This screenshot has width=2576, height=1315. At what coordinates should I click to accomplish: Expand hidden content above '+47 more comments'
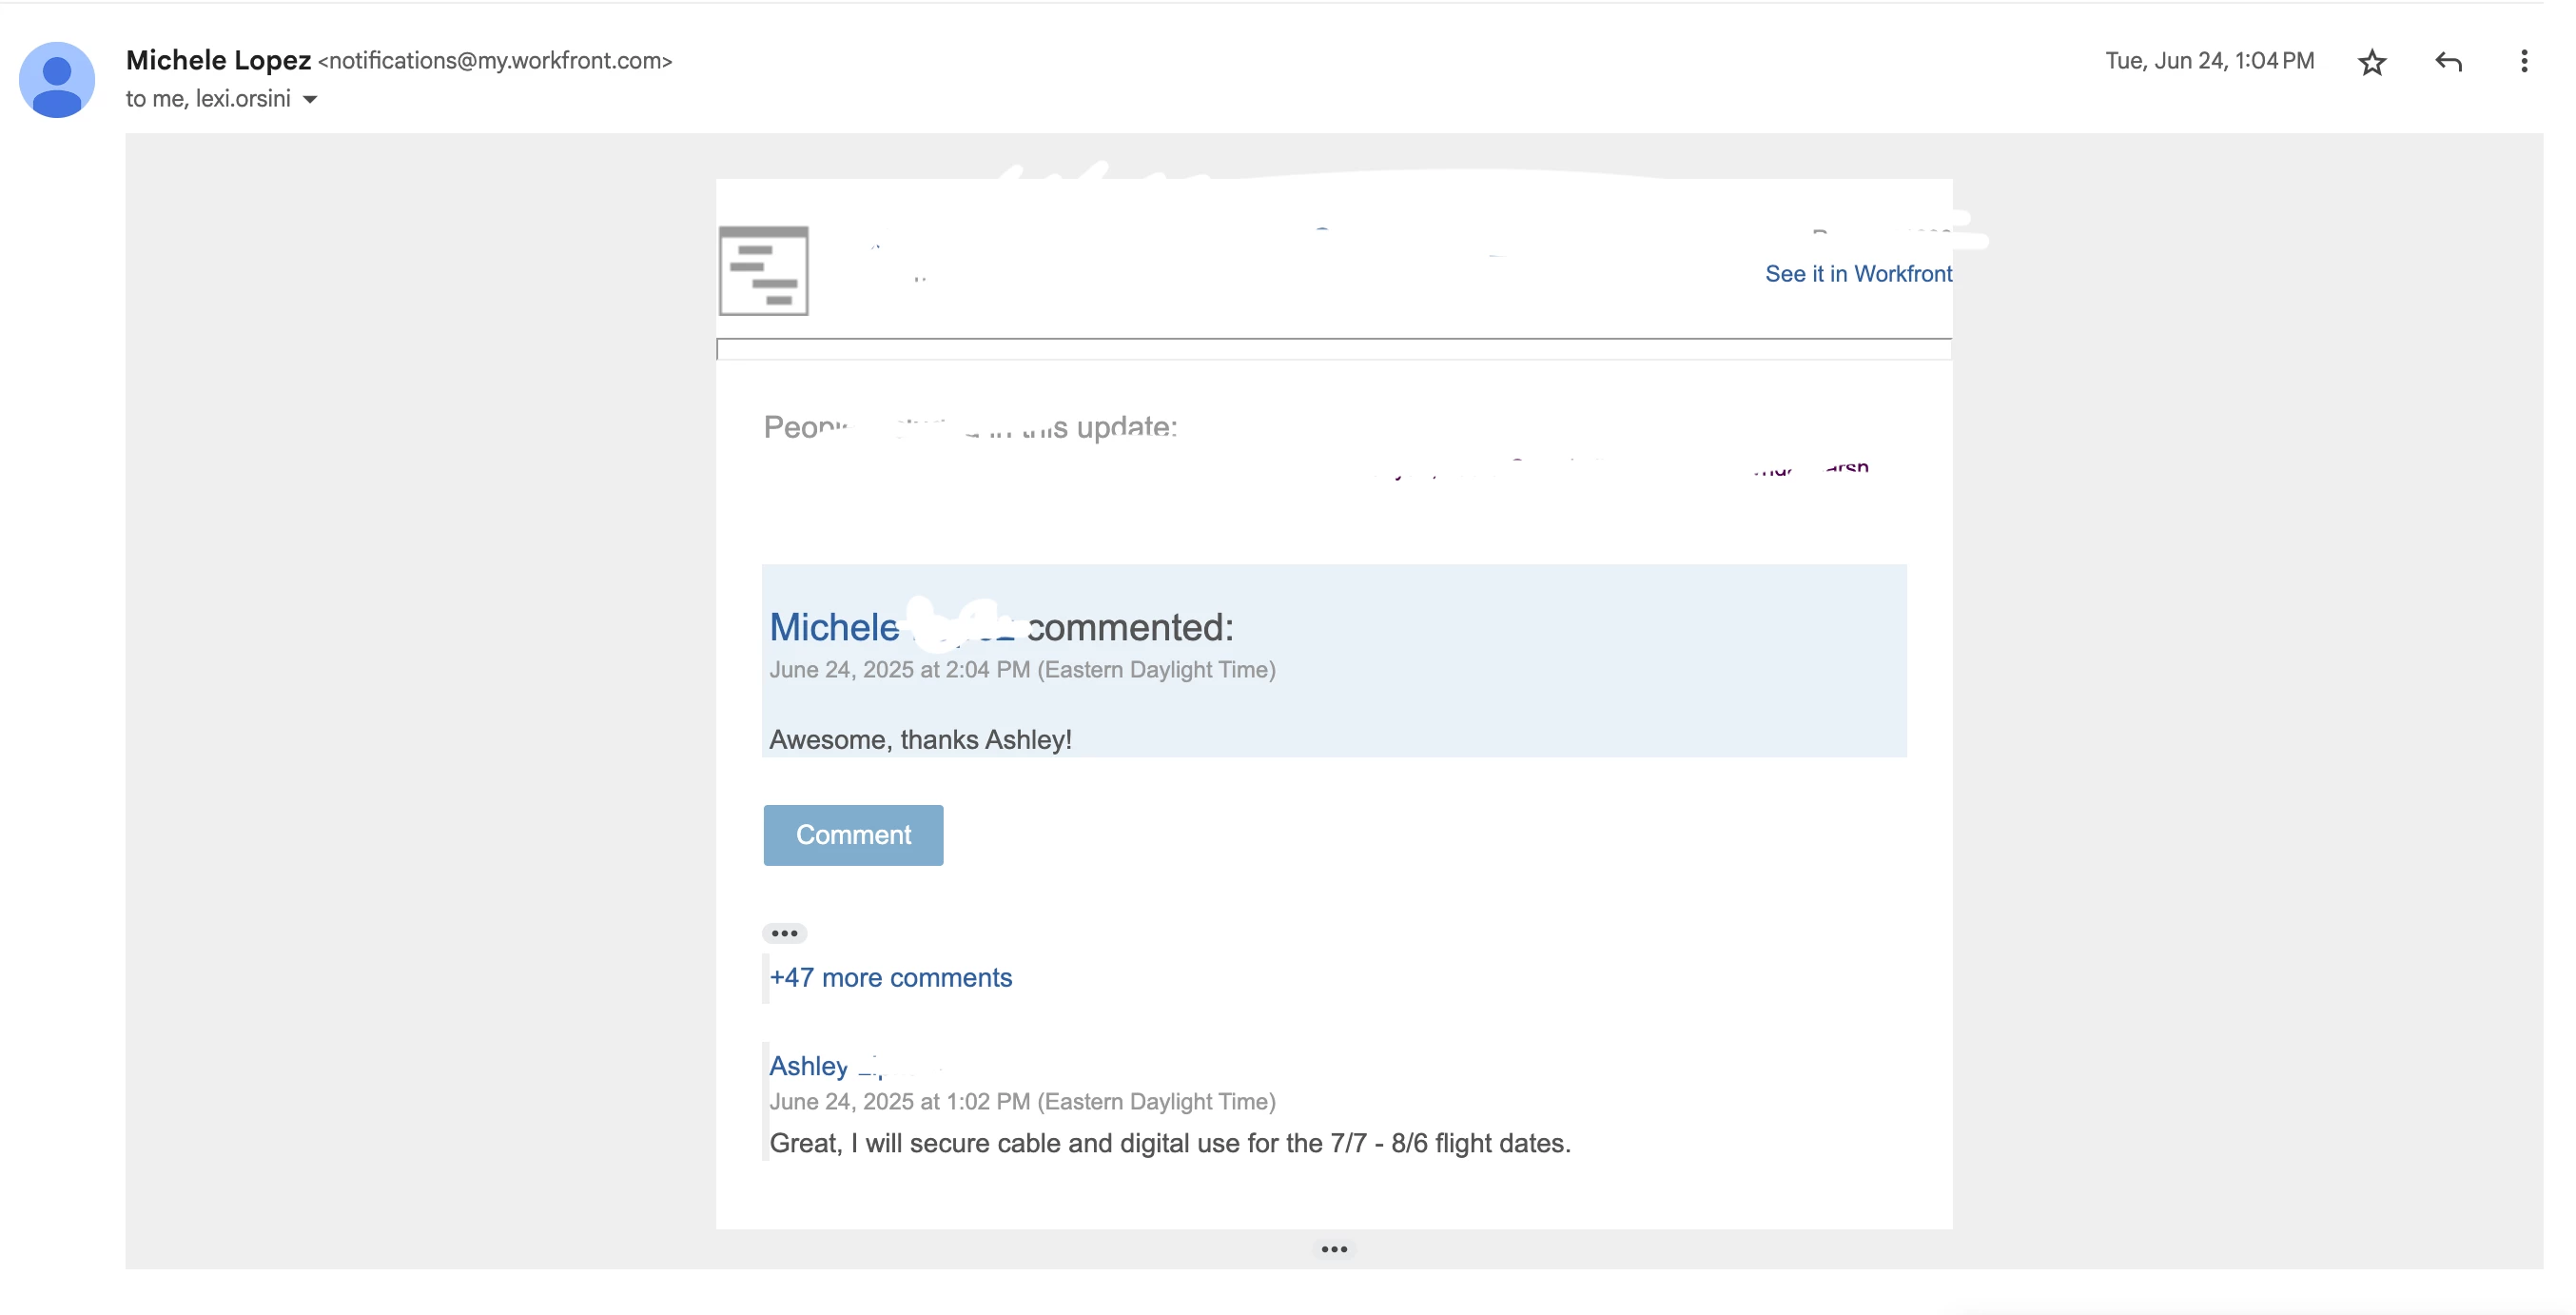[784, 933]
